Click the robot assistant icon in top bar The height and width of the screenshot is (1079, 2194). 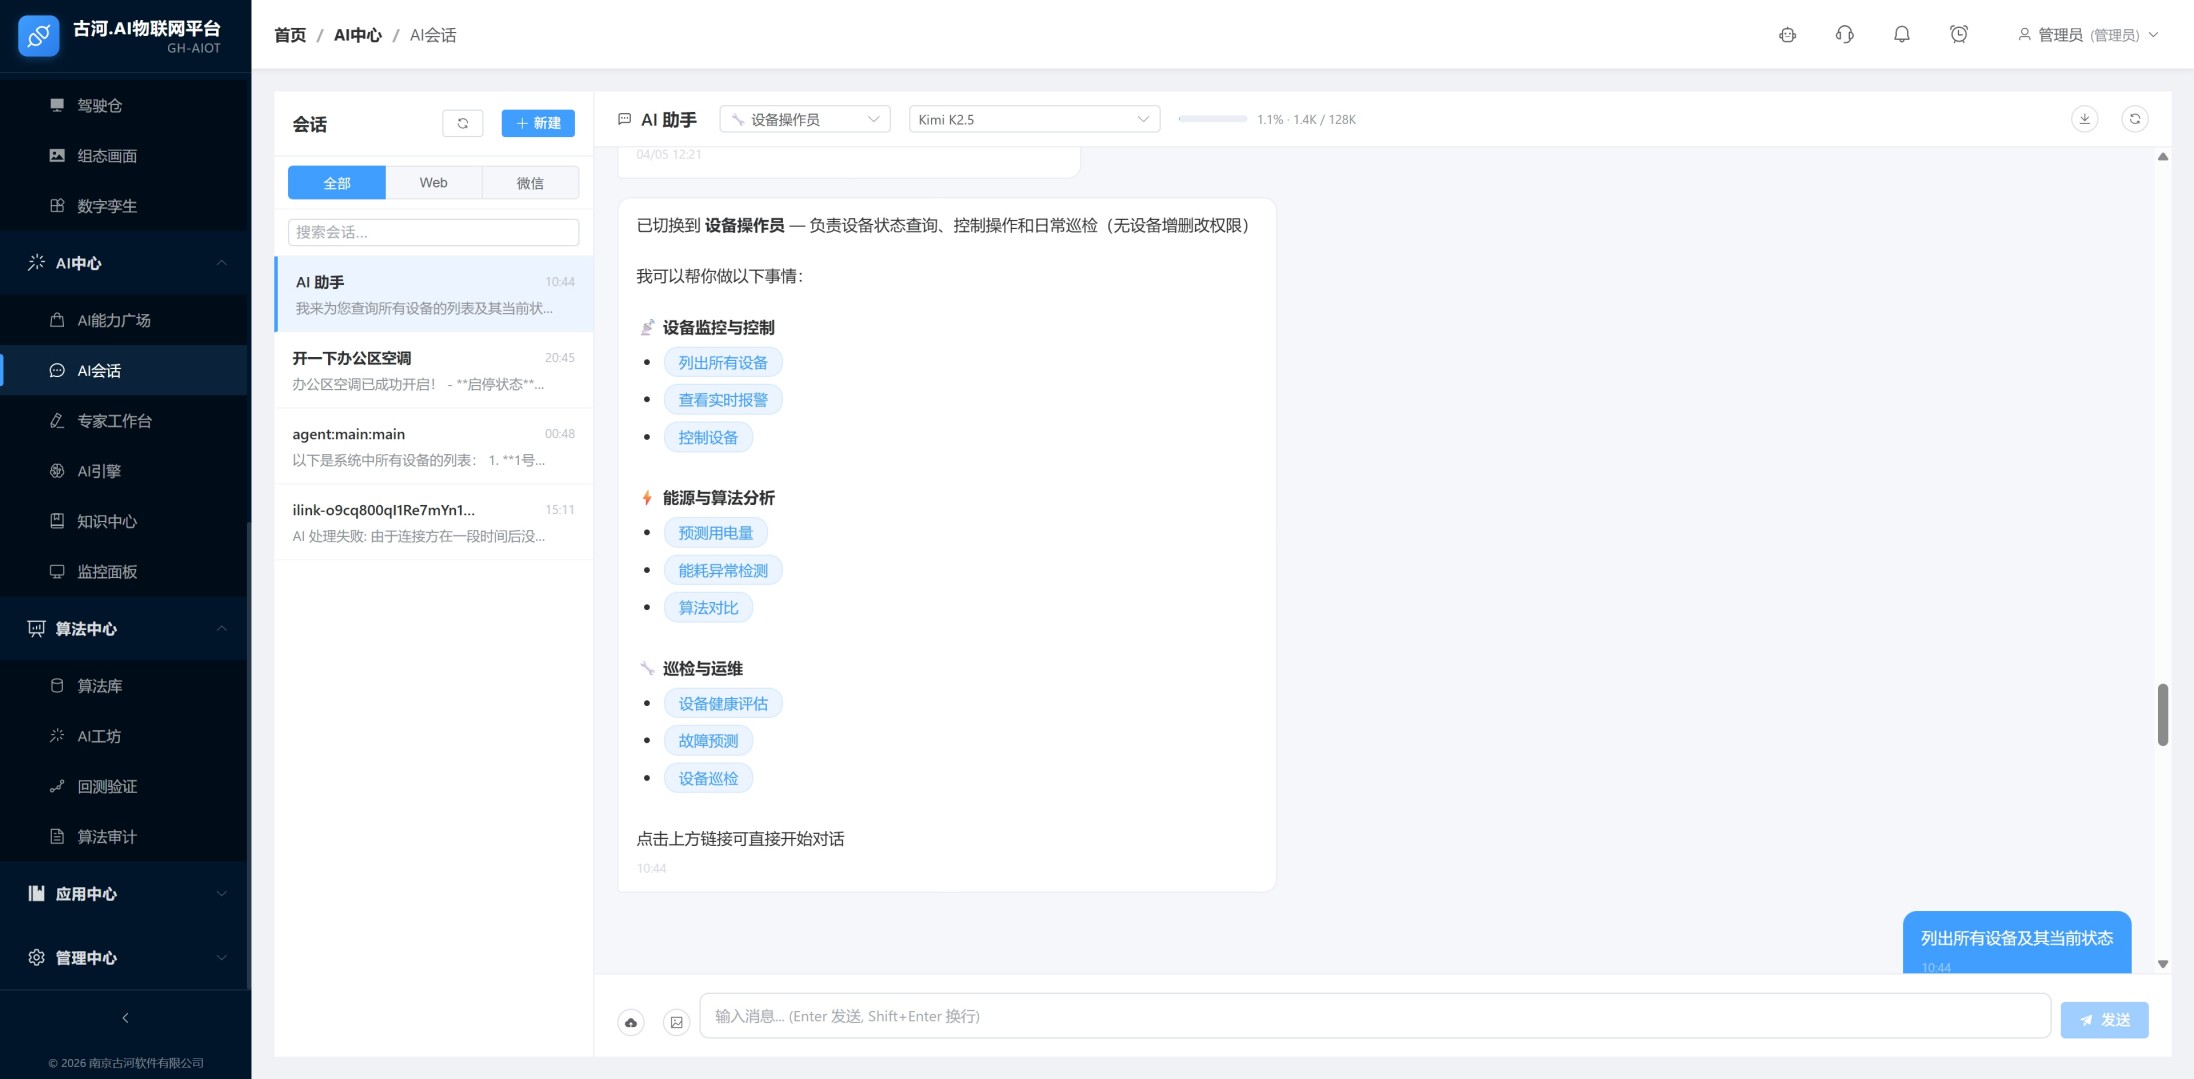click(1787, 34)
